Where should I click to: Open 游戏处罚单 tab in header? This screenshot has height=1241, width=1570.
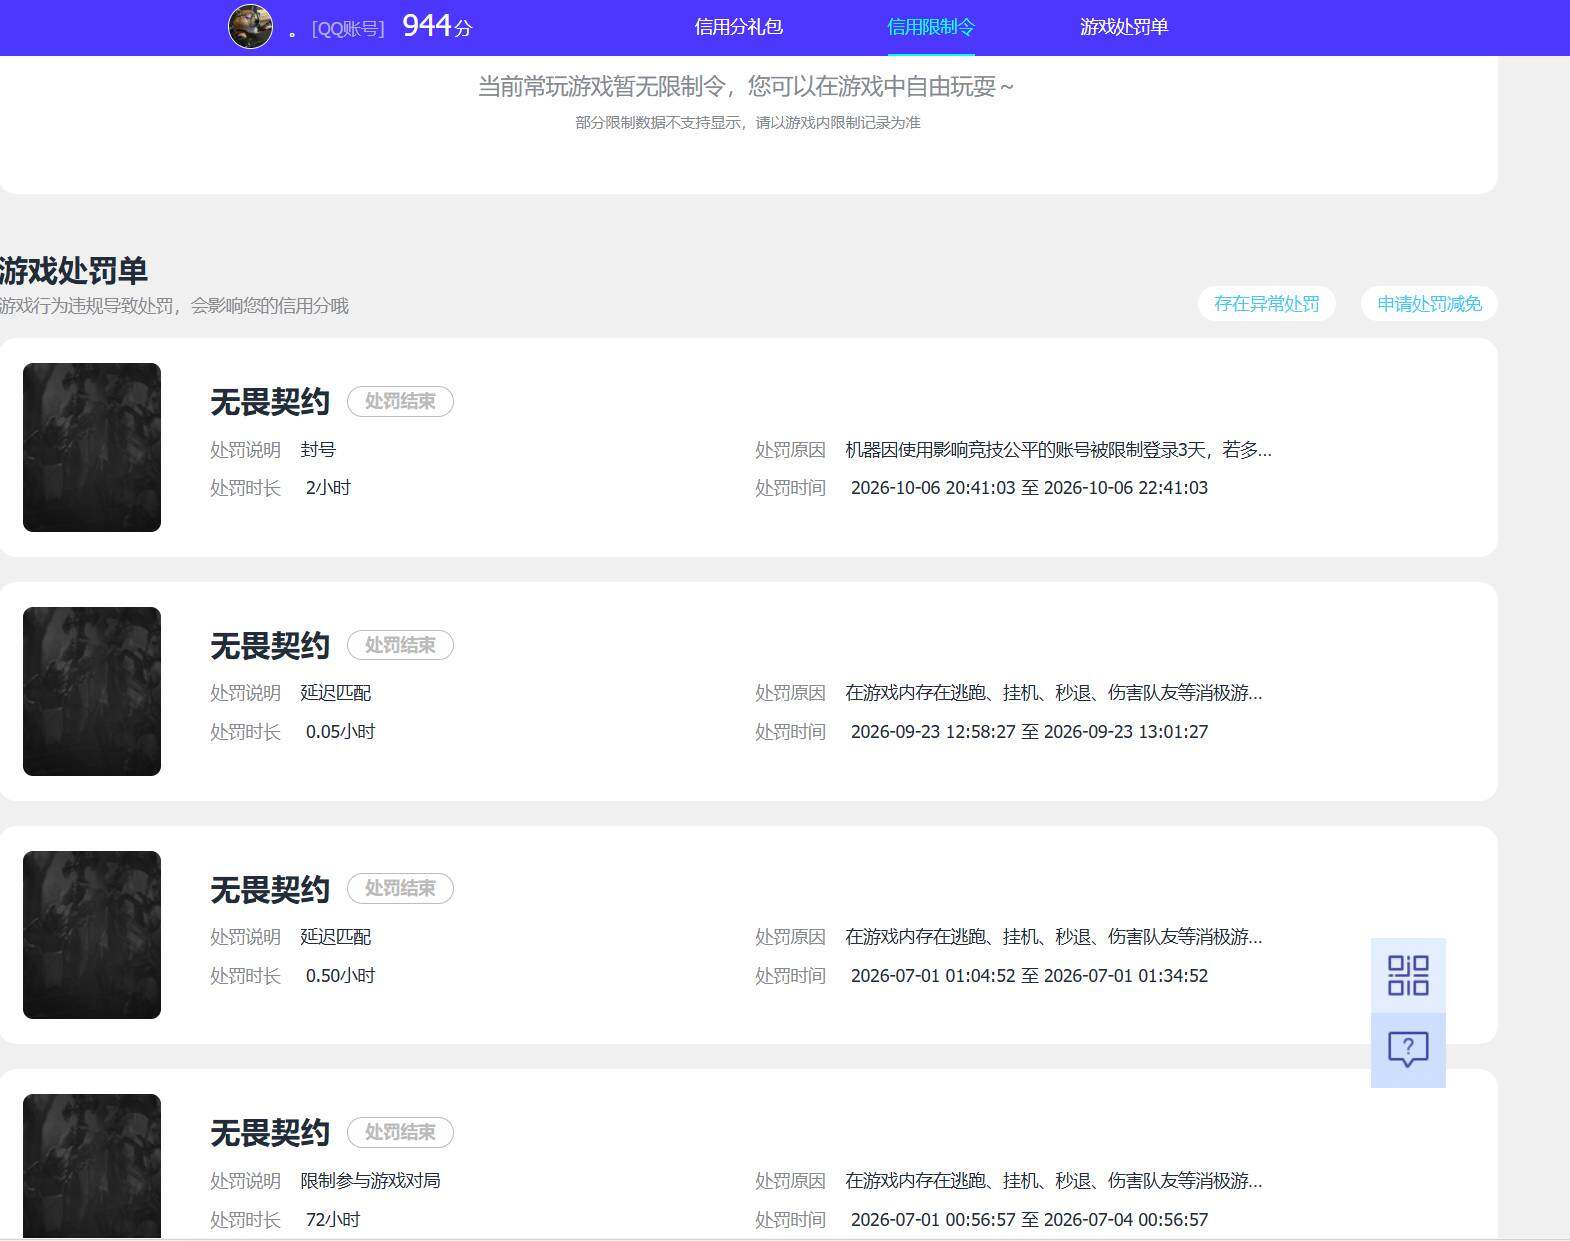(1124, 27)
